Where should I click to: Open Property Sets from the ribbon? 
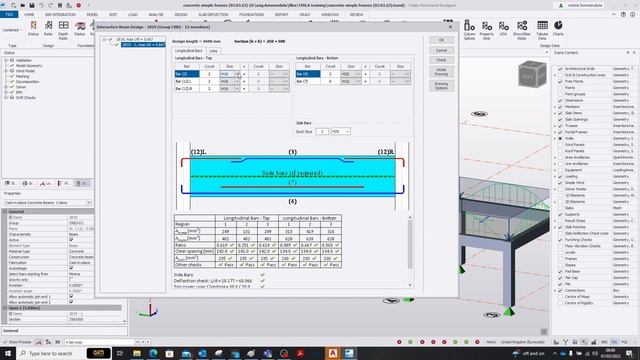click(487, 29)
